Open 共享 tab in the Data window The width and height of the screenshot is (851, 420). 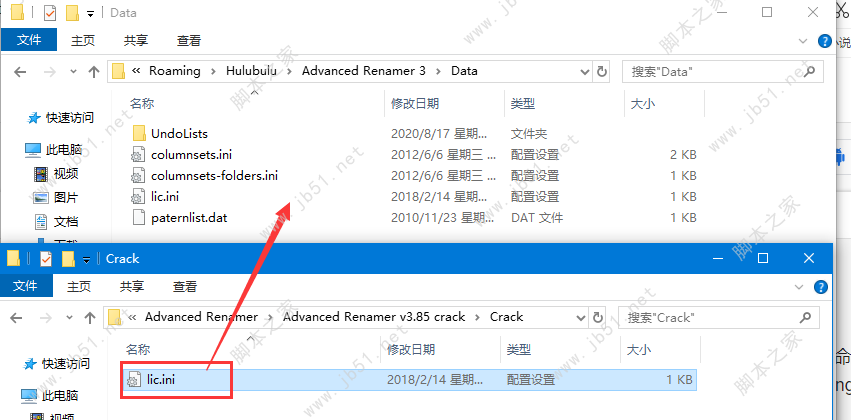[x=136, y=40]
